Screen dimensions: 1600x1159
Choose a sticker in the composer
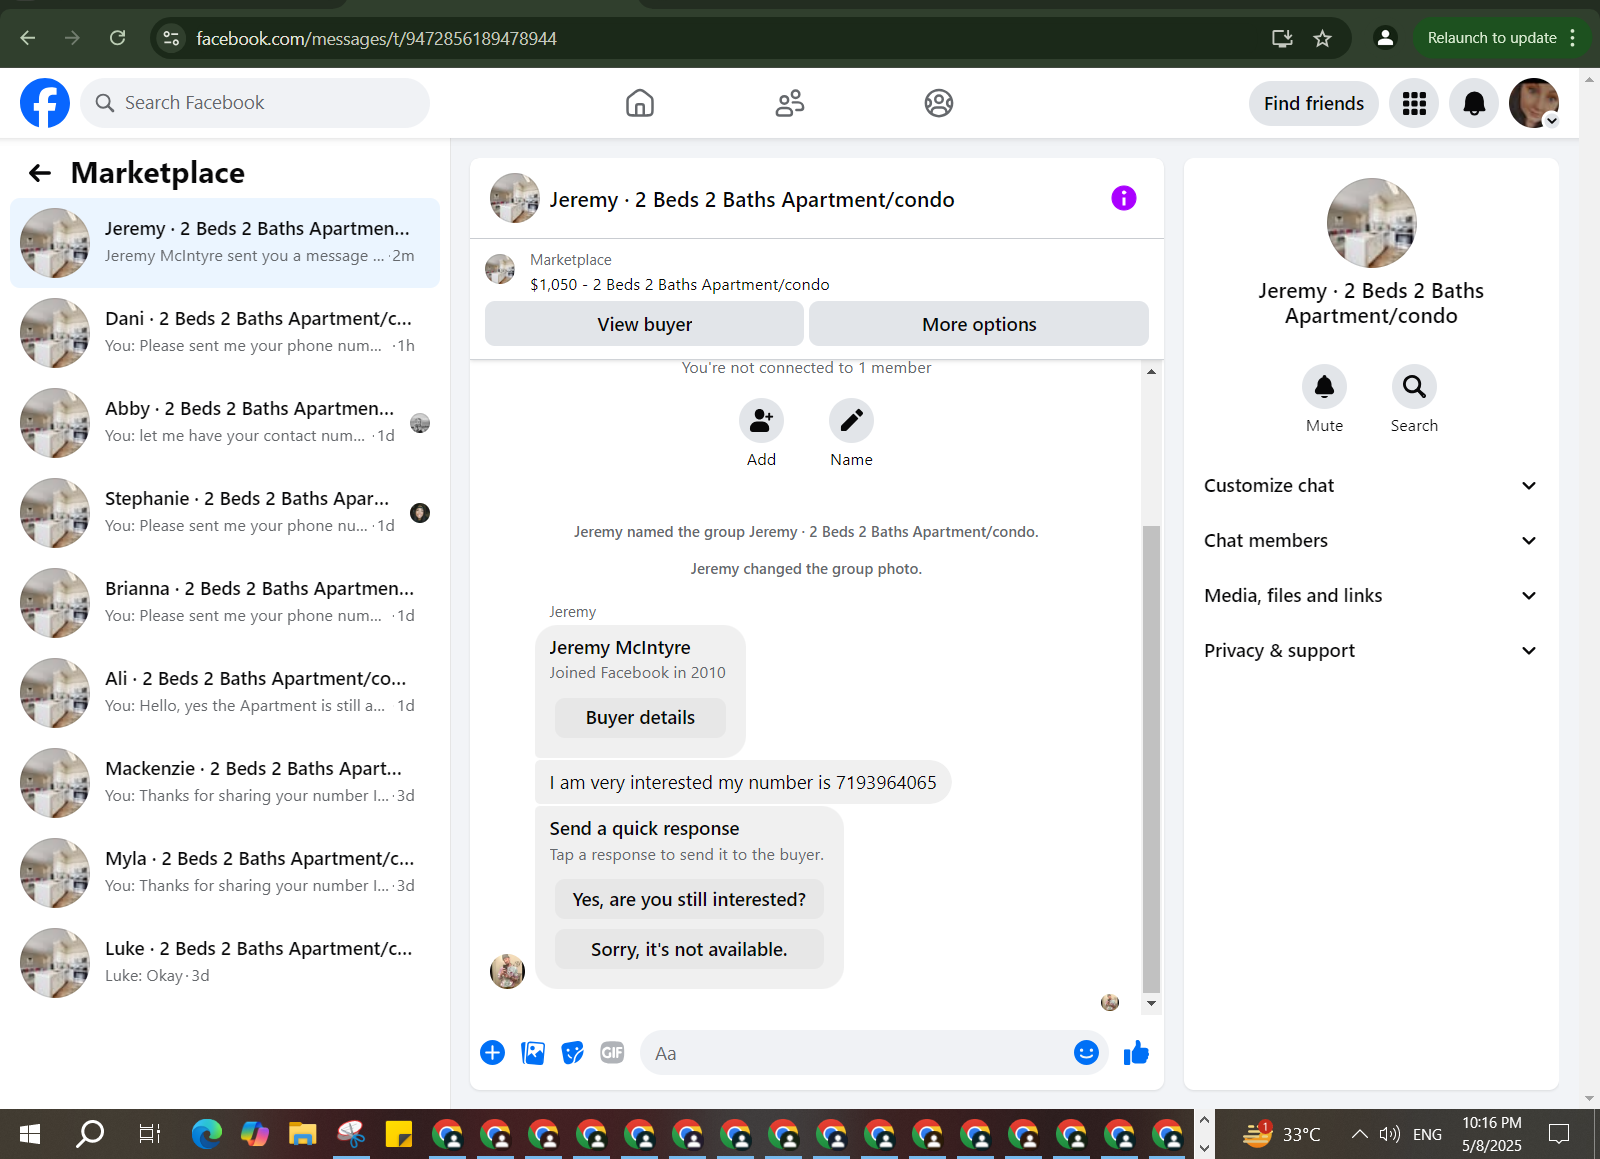click(x=573, y=1053)
